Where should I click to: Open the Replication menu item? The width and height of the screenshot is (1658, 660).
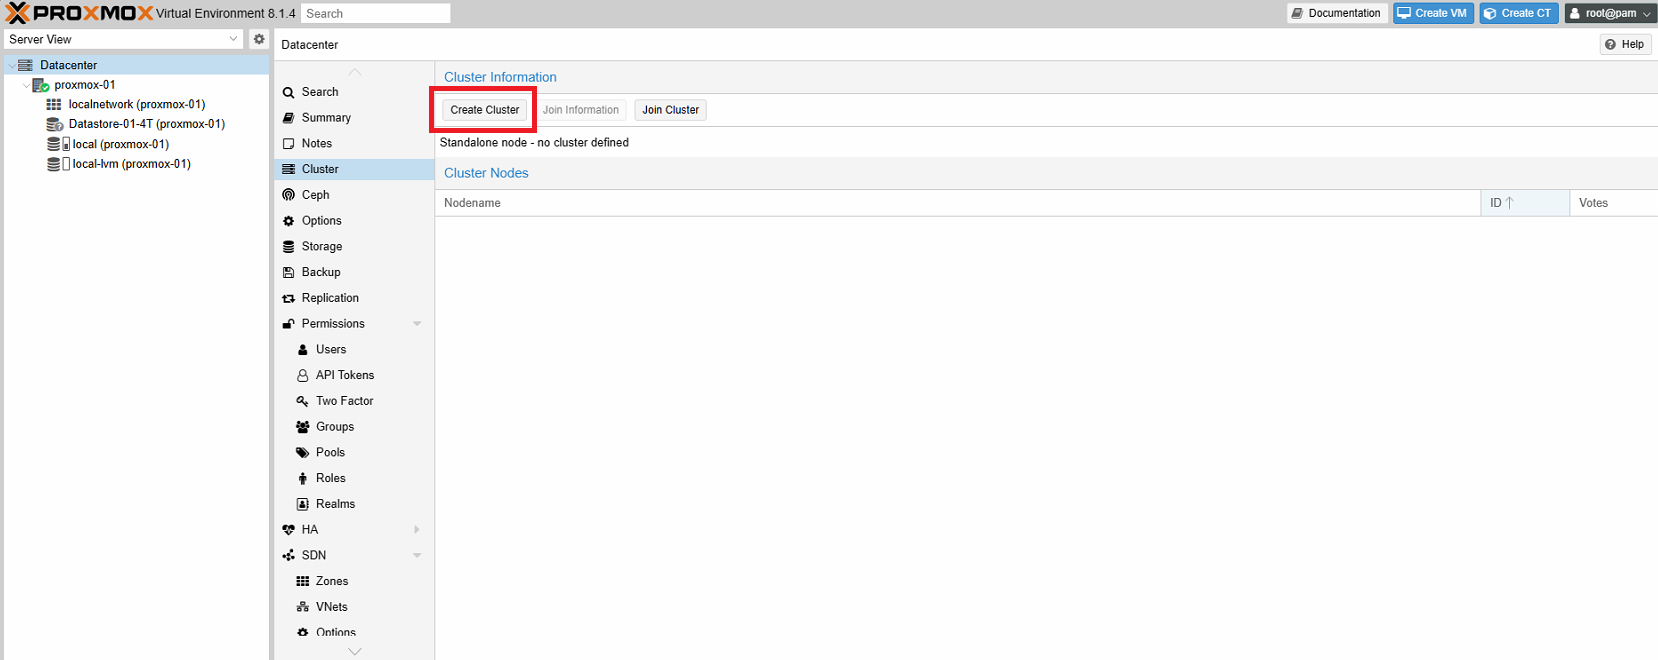354,298
